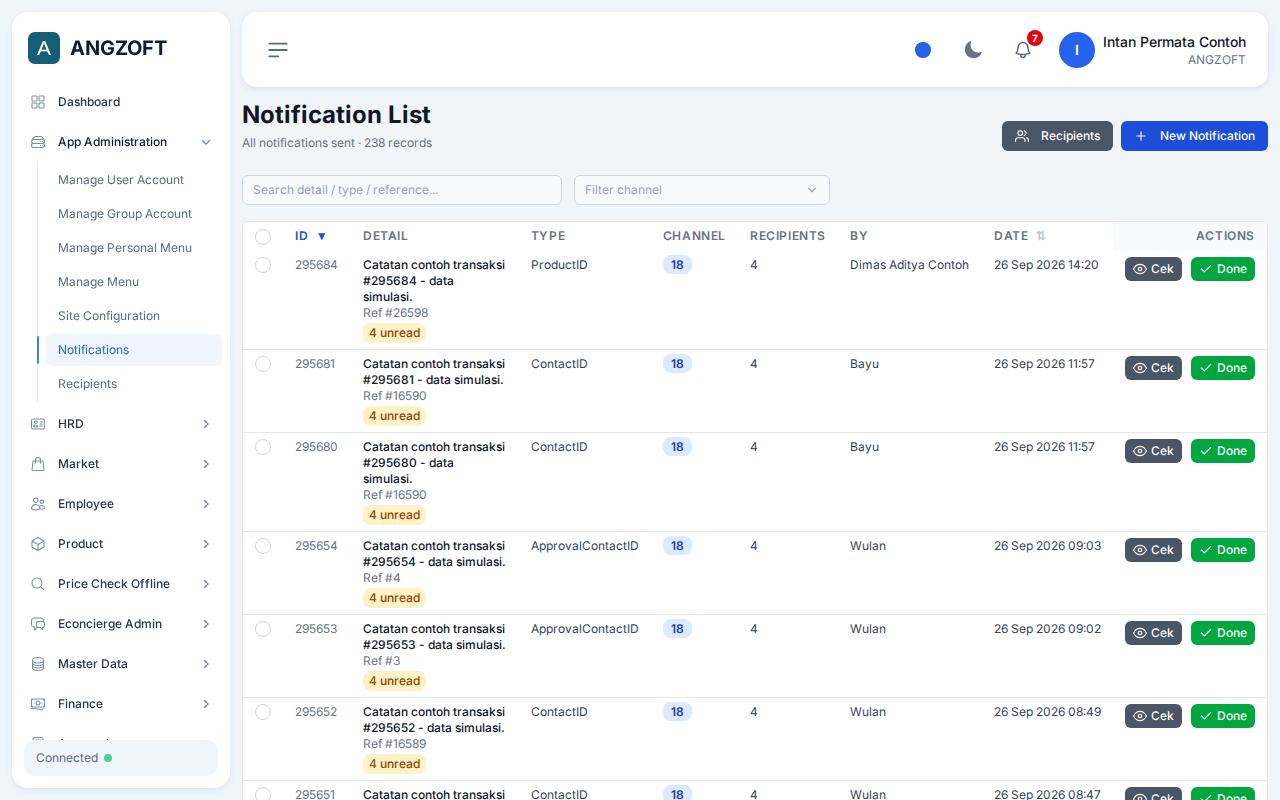The width and height of the screenshot is (1280, 800).
Task: Select checkbox for row 295681
Action: coord(263,364)
